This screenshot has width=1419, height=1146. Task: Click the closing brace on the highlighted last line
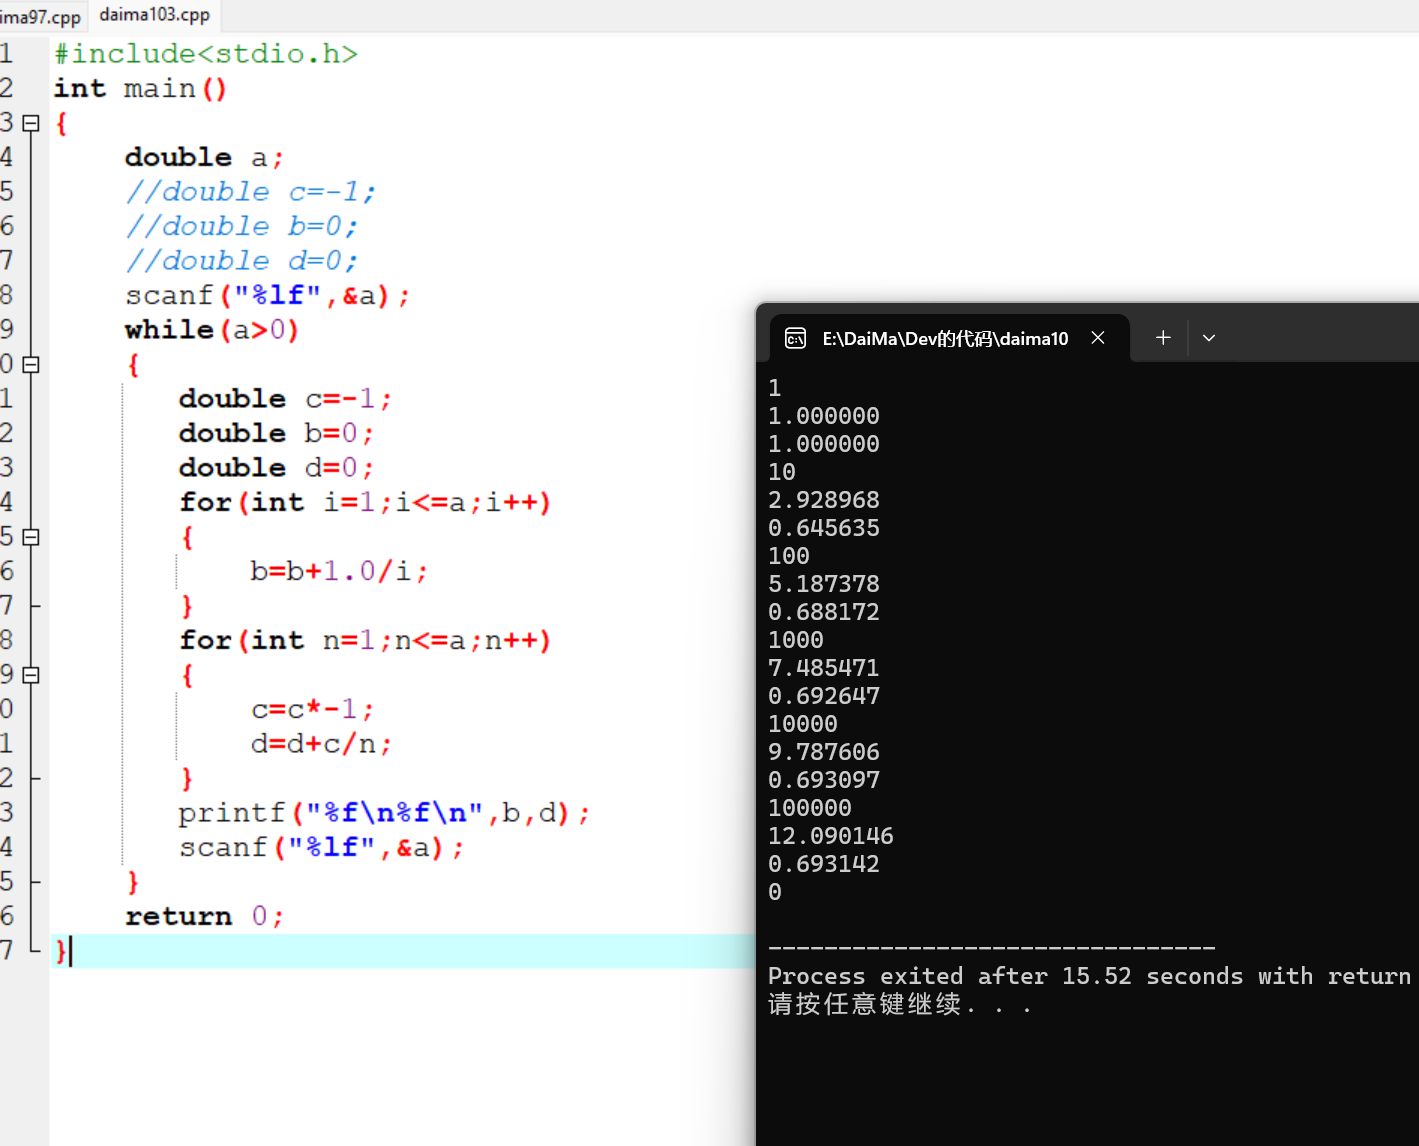click(x=60, y=951)
